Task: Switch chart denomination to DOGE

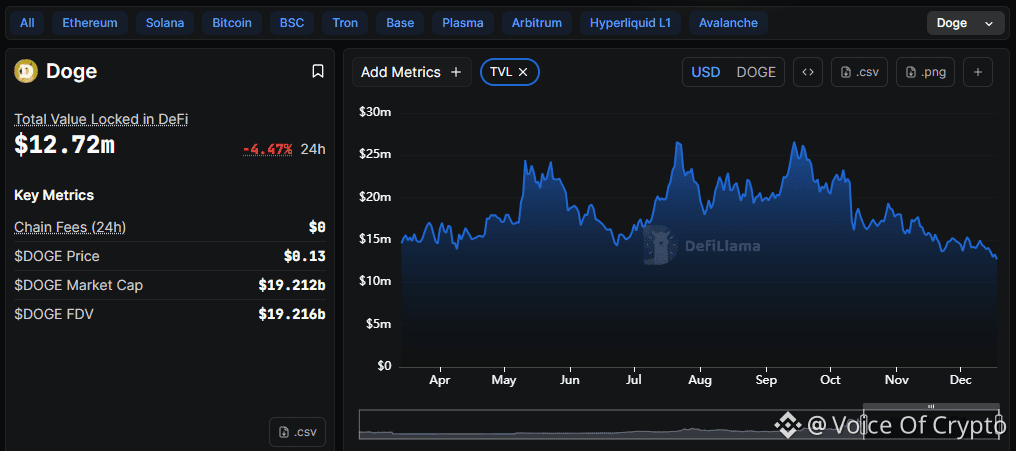Action: [x=756, y=72]
